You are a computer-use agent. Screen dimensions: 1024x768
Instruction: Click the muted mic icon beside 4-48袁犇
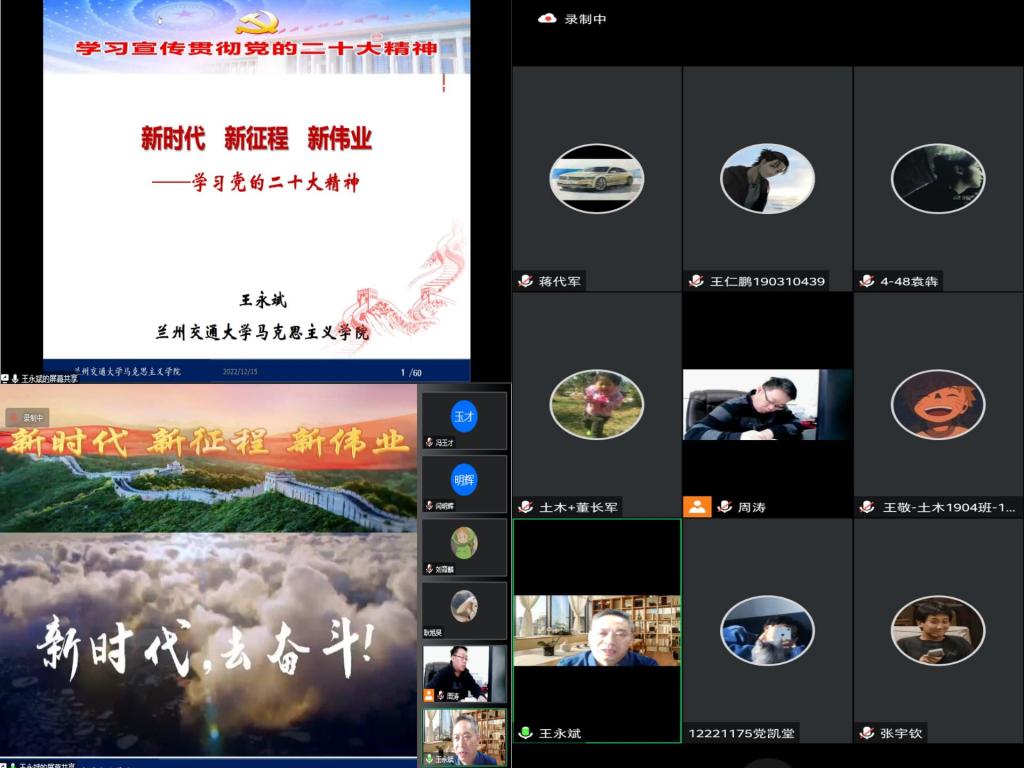pyautogui.click(x=865, y=282)
